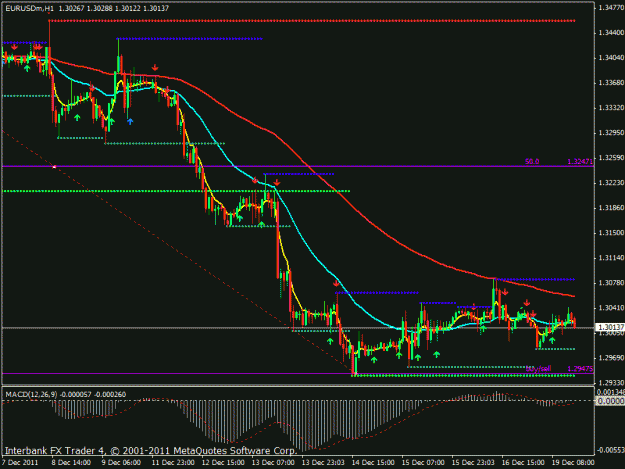This screenshot has width=625, height=469.
Task: Click the 1.33320 price axis value
Action: [x=611, y=108]
